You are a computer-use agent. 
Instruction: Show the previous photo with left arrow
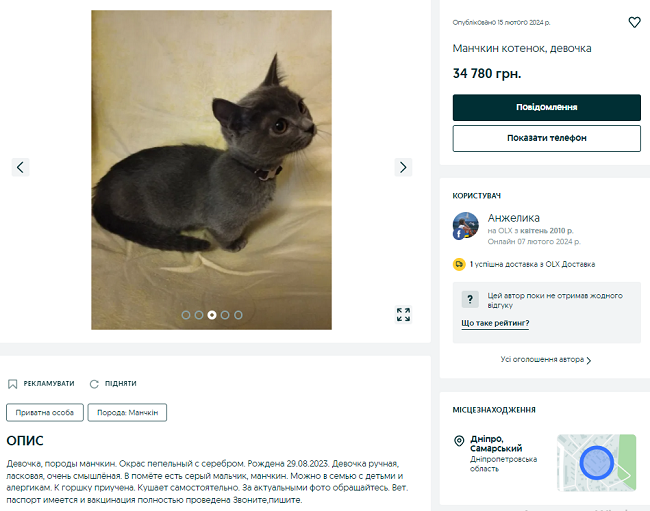pyautogui.click(x=20, y=167)
